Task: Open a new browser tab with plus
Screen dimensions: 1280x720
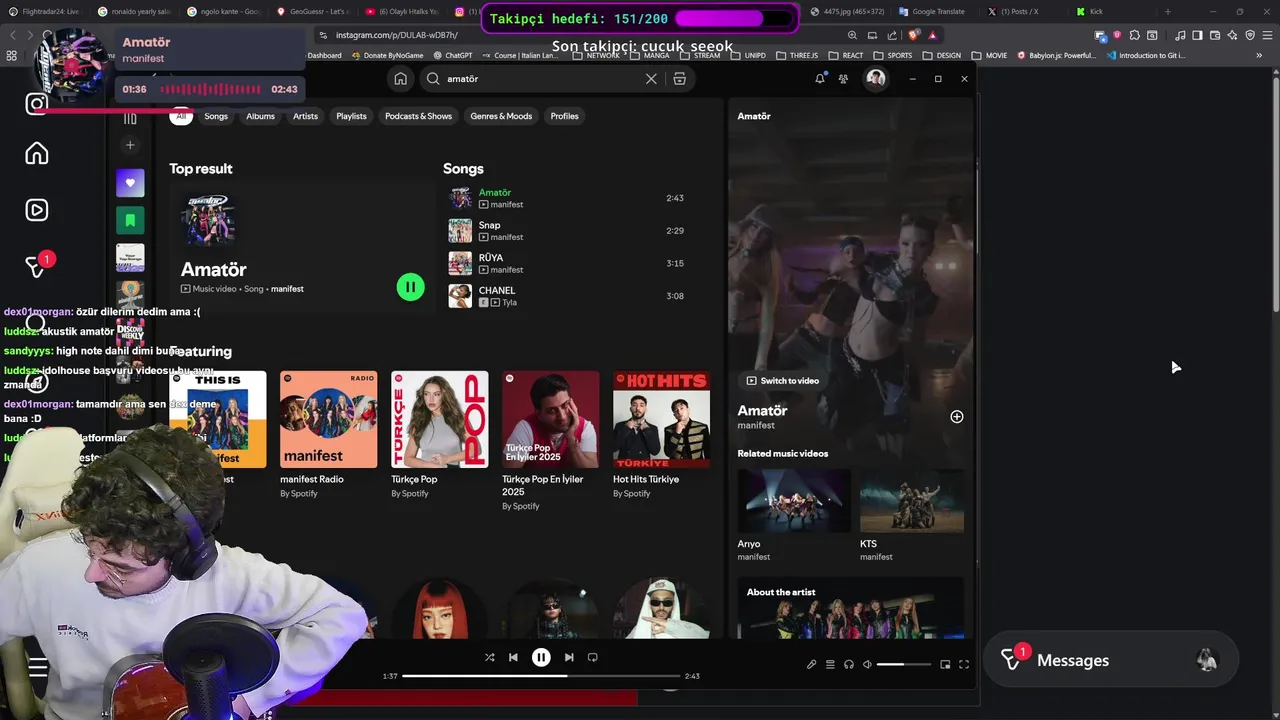Action: (1167, 12)
